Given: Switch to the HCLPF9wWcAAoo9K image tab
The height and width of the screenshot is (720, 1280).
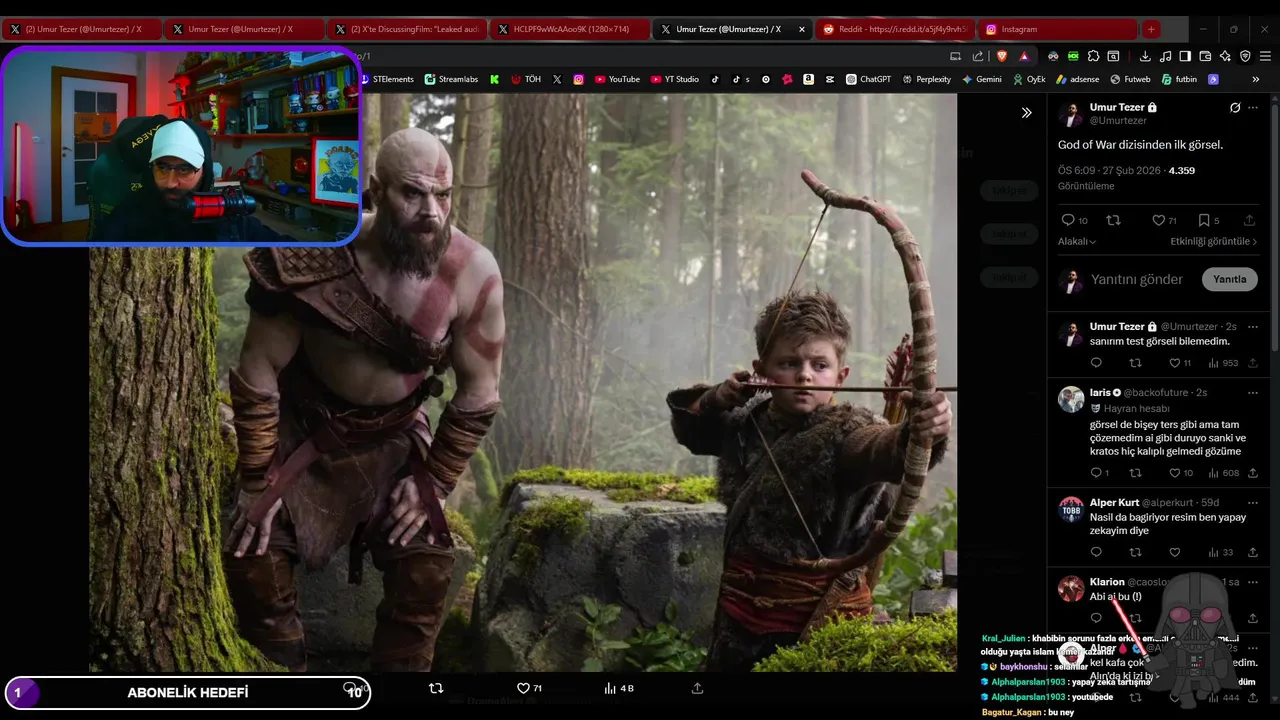Looking at the screenshot, I should point(570,29).
